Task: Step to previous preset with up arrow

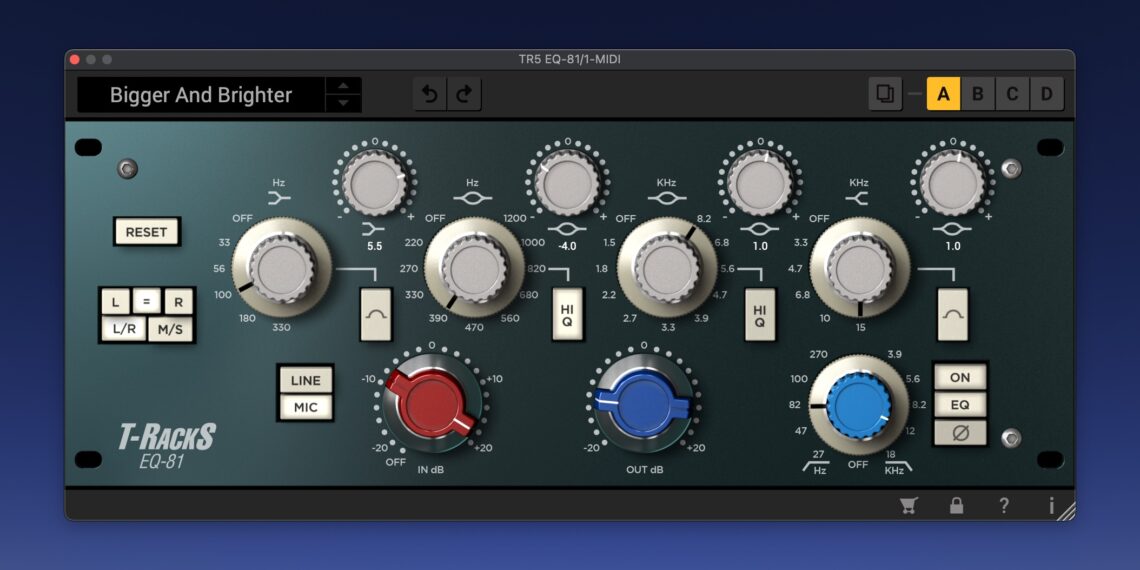Action: click(x=344, y=87)
